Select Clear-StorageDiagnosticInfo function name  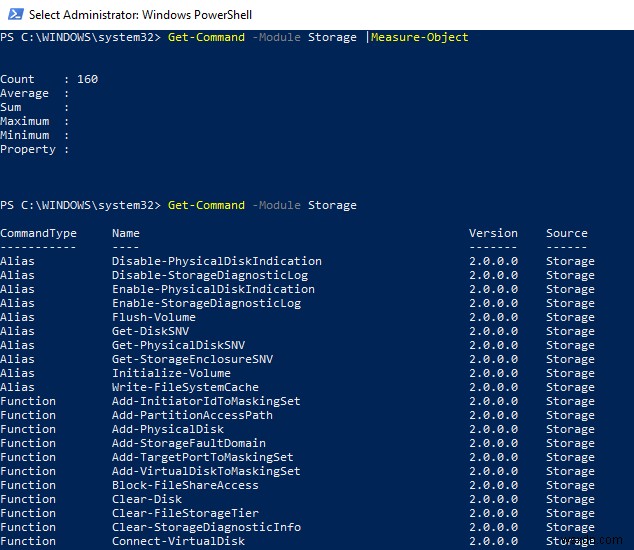(x=206, y=527)
